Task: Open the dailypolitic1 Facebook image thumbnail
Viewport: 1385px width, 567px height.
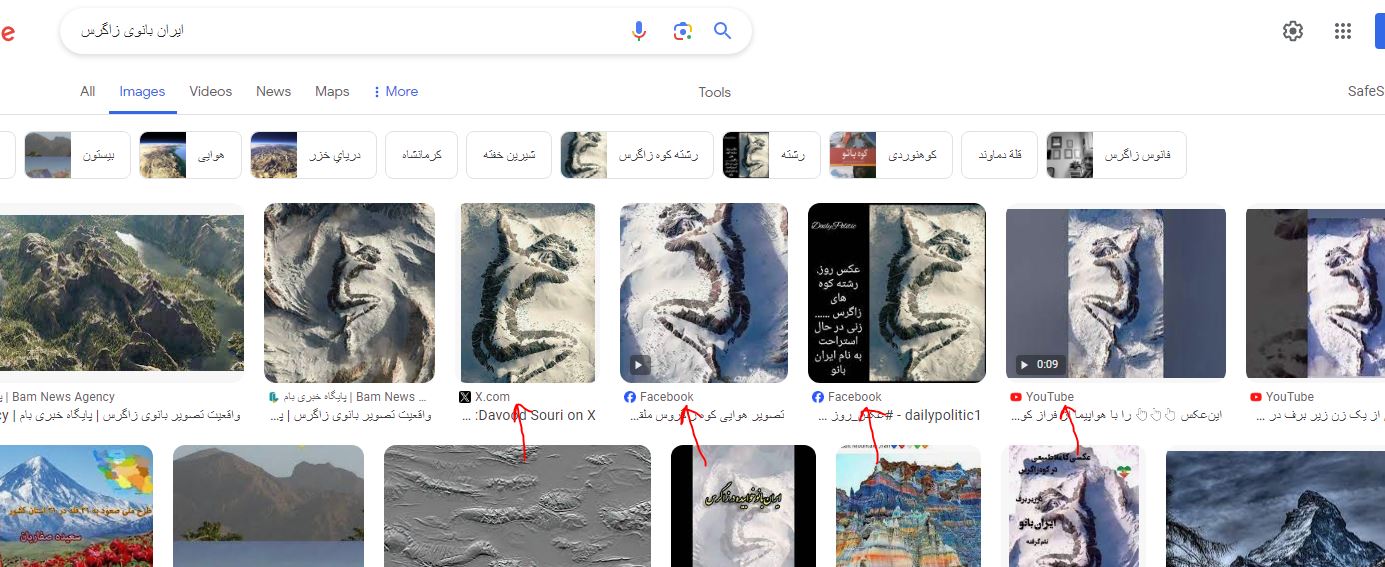Action: 896,292
